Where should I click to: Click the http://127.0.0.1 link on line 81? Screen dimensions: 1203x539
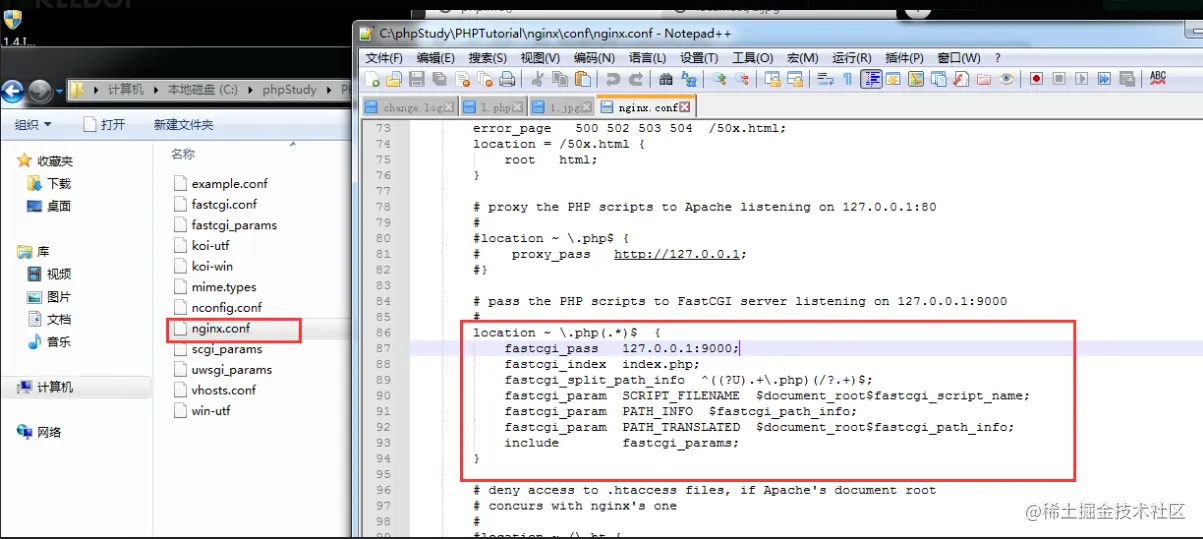pyautogui.click(x=678, y=254)
